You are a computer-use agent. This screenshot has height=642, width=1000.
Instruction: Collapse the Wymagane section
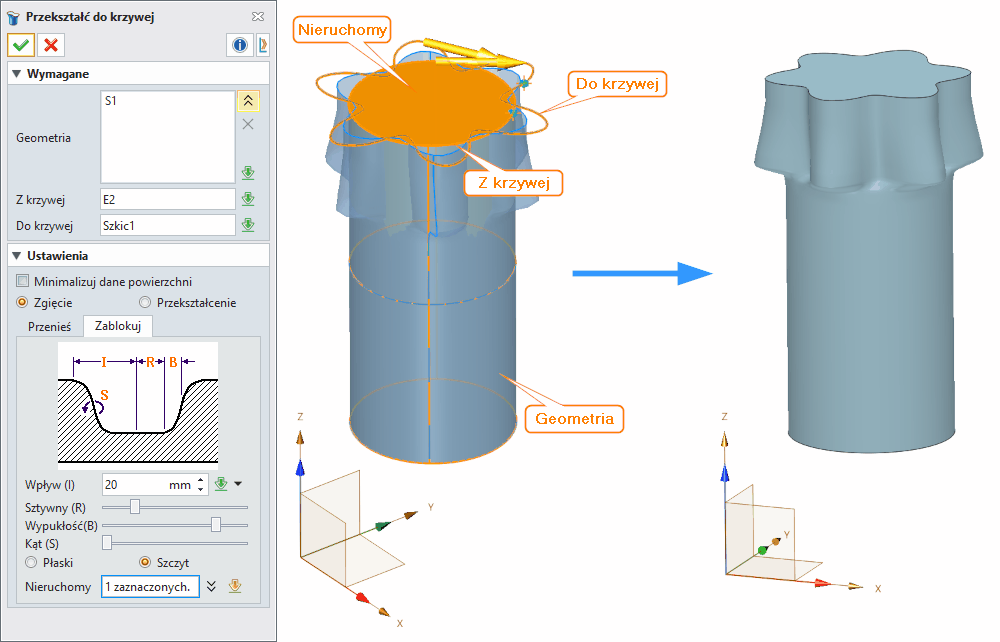17,74
